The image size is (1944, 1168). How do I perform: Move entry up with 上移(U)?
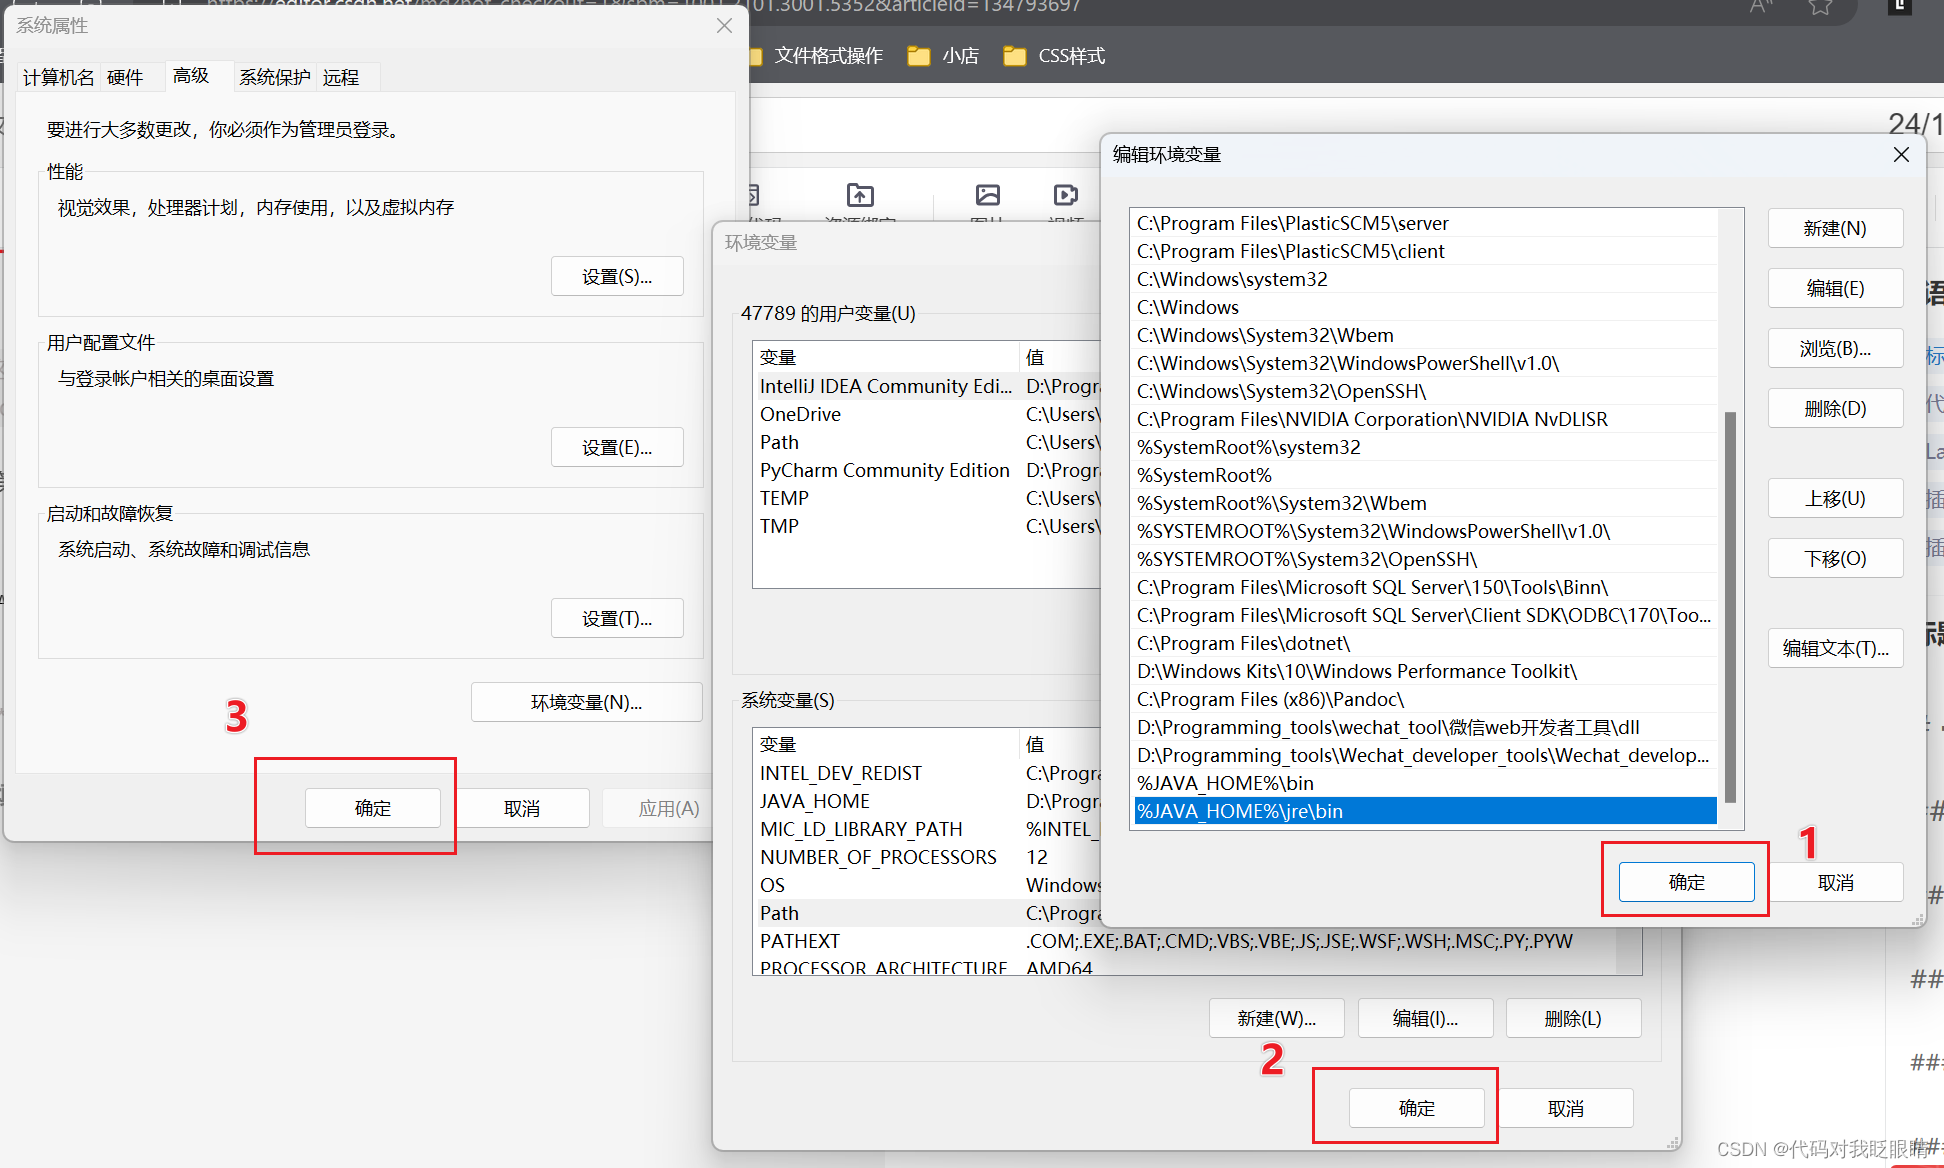[x=1835, y=498]
